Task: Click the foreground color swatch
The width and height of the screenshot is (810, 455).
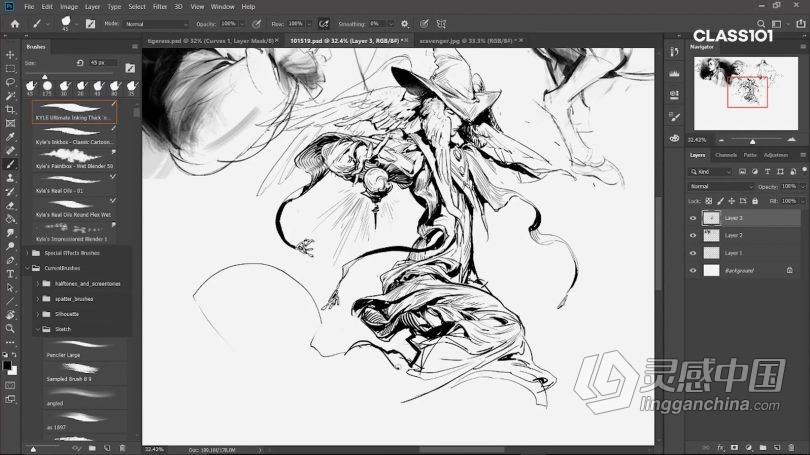Action: tap(7, 365)
